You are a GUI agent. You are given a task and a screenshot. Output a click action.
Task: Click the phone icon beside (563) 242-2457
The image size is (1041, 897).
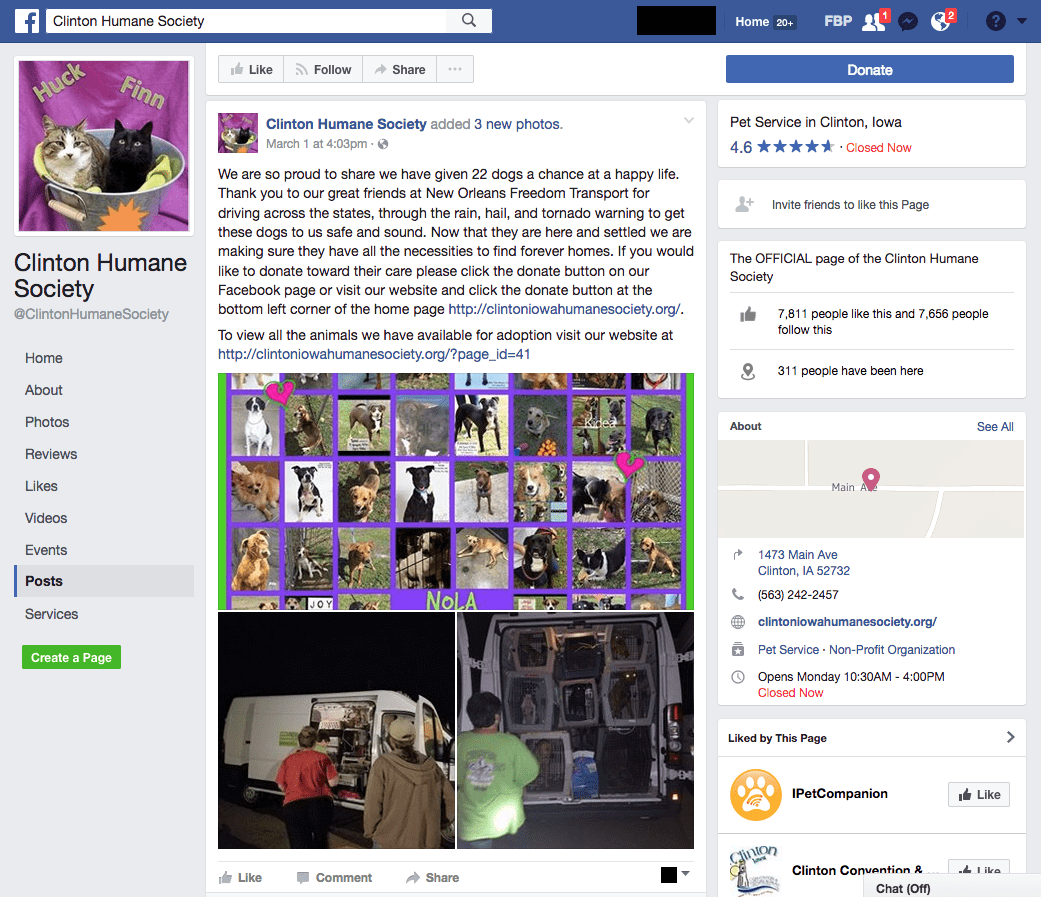(x=738, y=594)
